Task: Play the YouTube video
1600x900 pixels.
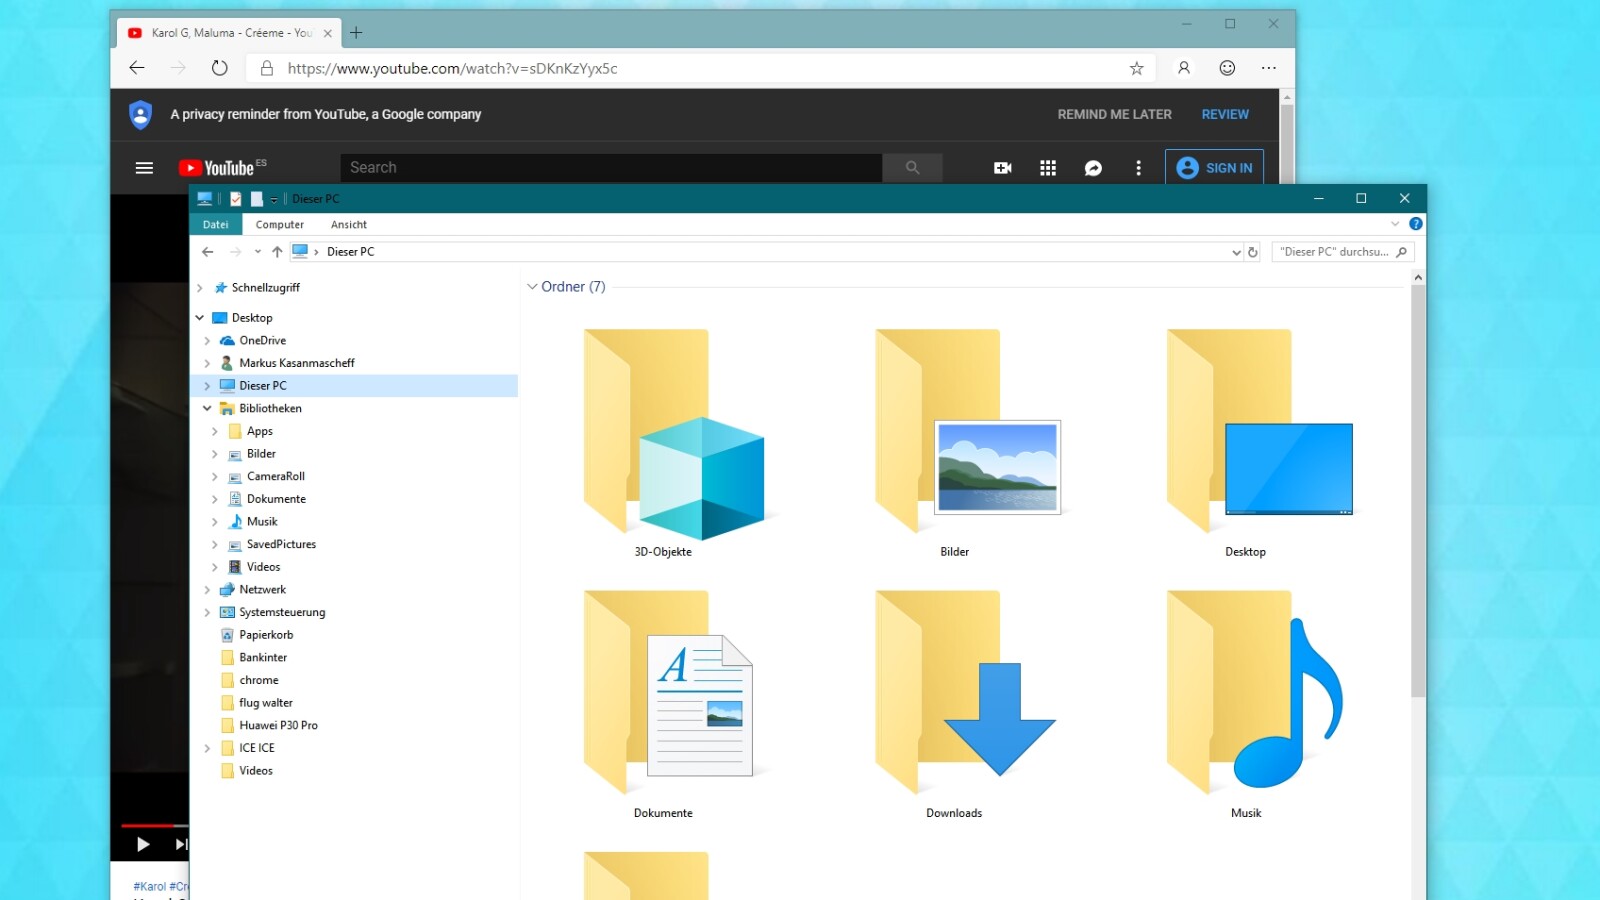Action: pyautogui.click(x=143, y=844)
